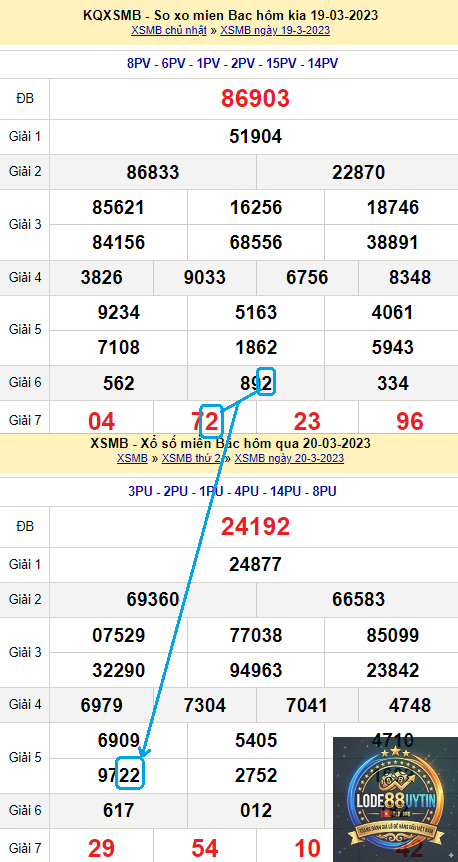This screenshot has width=458, height=862.
Task: Select sixth prize number 562
Action: click(x=119, y=383)
